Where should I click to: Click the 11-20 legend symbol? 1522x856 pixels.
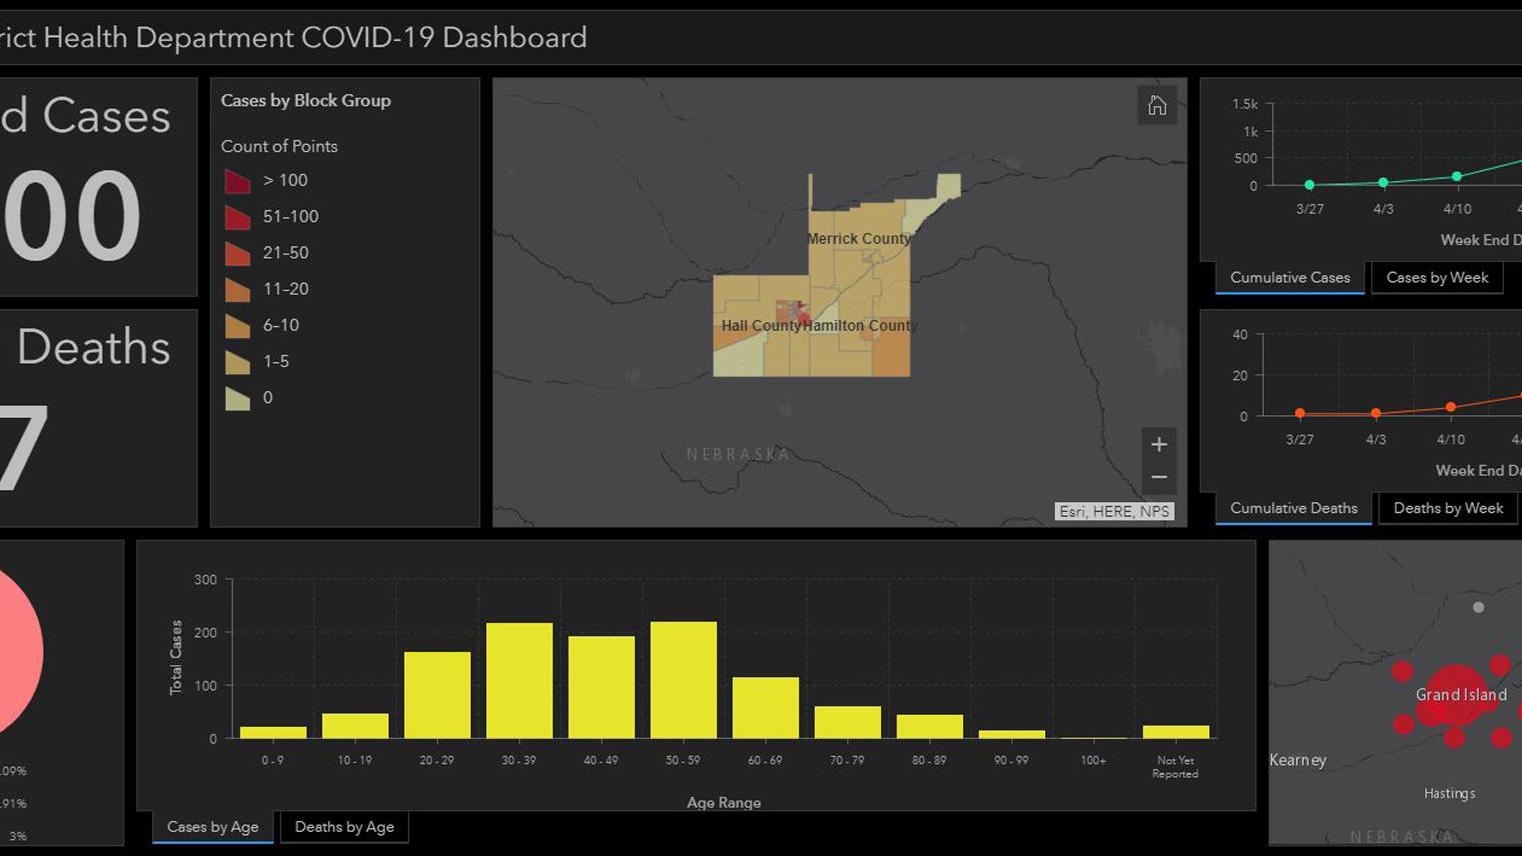click(x=237, y=290)
